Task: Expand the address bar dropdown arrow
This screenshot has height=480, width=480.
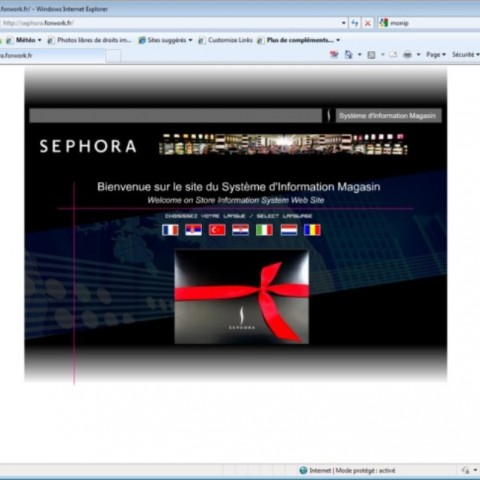Action: pyautogui.click(x=344, y=23)
